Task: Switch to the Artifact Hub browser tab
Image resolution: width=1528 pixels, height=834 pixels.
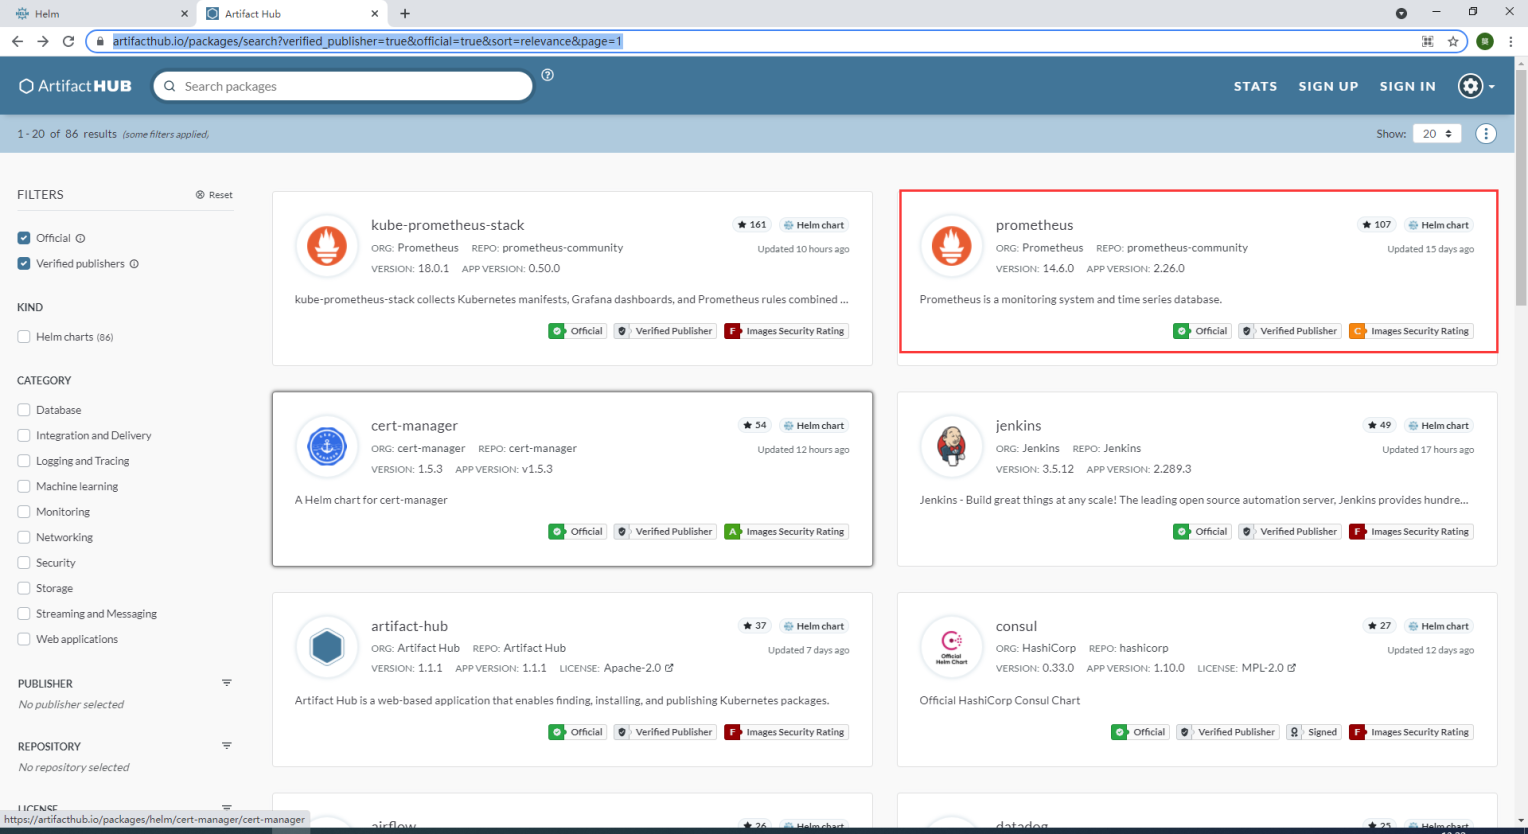Action: click(x=292, y=14)
